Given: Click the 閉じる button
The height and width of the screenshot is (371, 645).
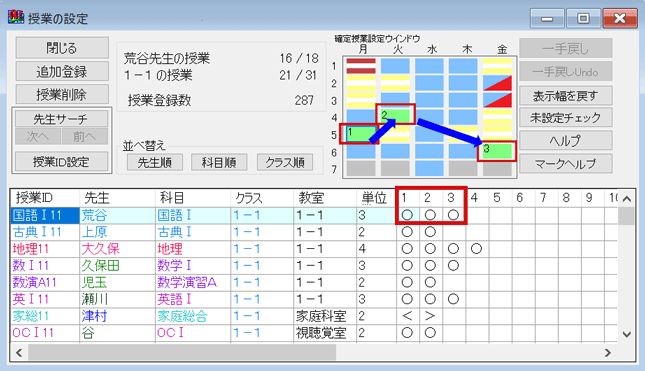Looking at the screenshot, I should (62, 48).
